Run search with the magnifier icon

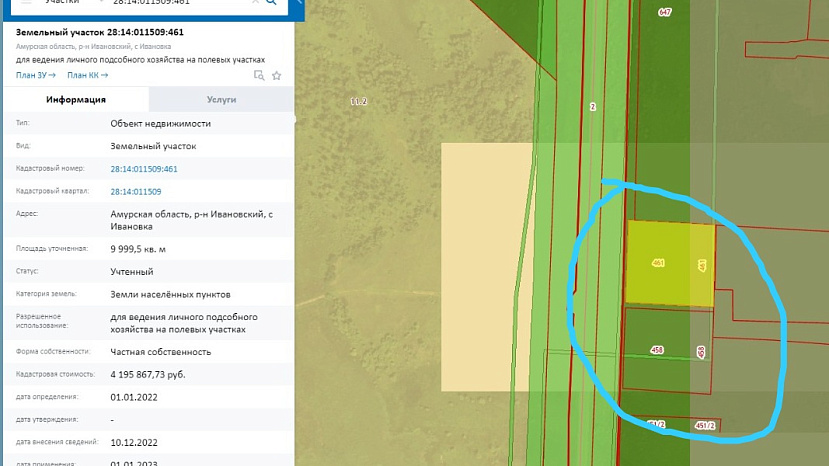(271, 3)
